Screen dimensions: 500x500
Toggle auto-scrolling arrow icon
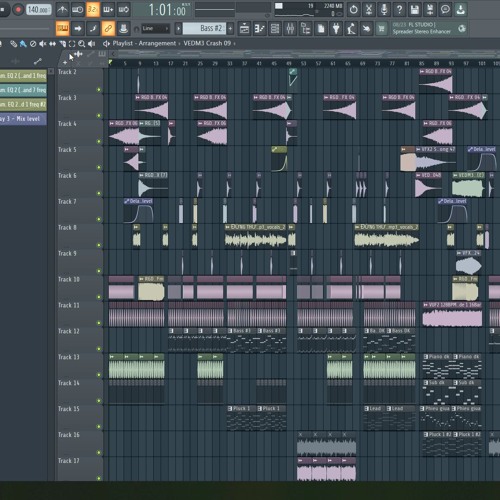point(78,29)
